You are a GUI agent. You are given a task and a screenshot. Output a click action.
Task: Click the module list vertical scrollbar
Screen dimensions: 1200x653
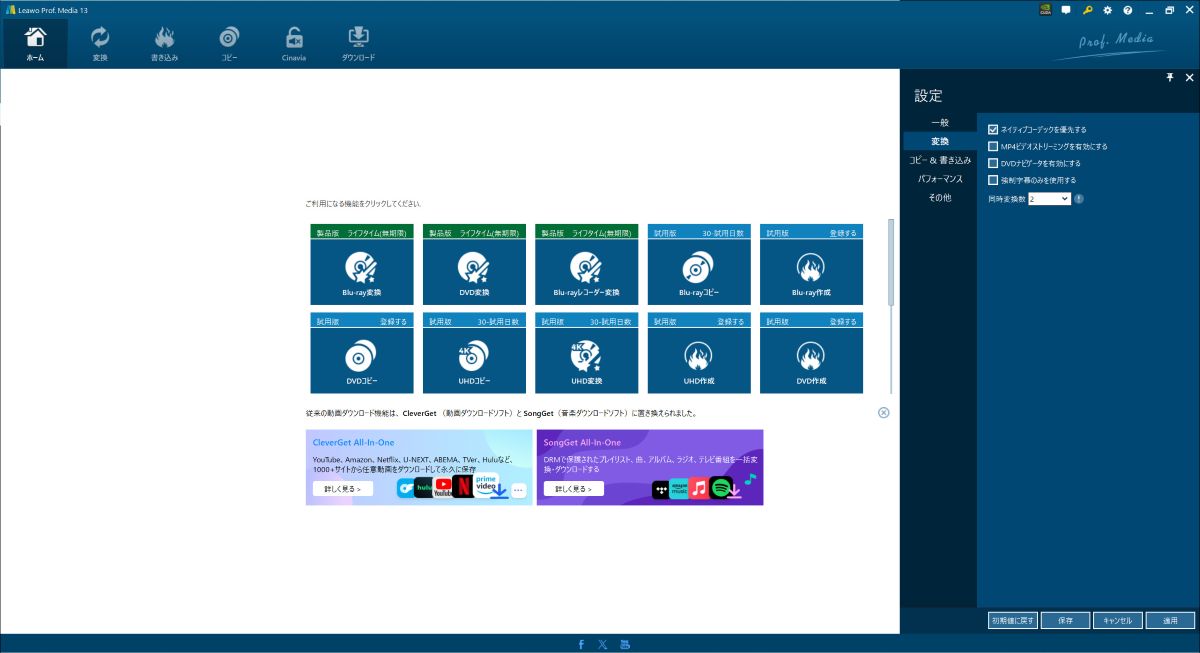tap(890, 262)
